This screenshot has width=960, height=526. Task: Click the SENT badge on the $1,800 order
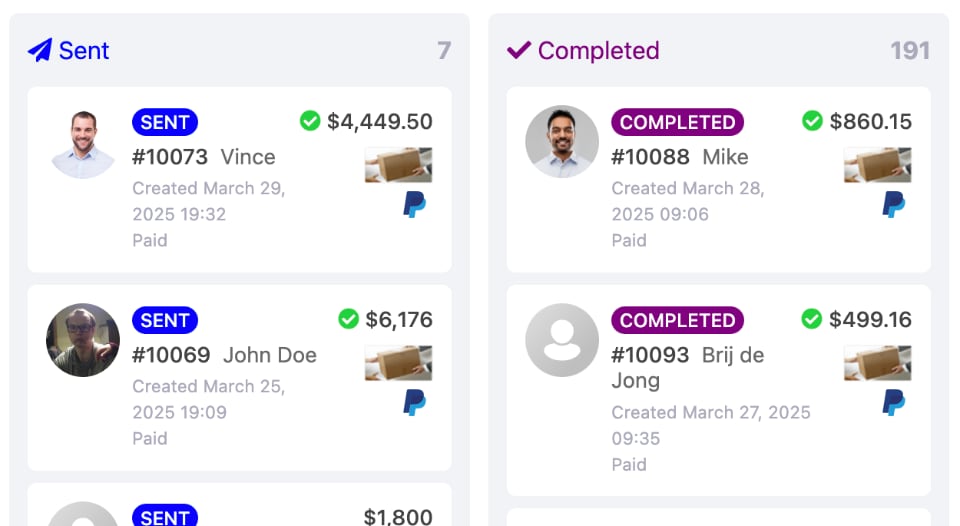pyautogui.click(x=165, y=516)
